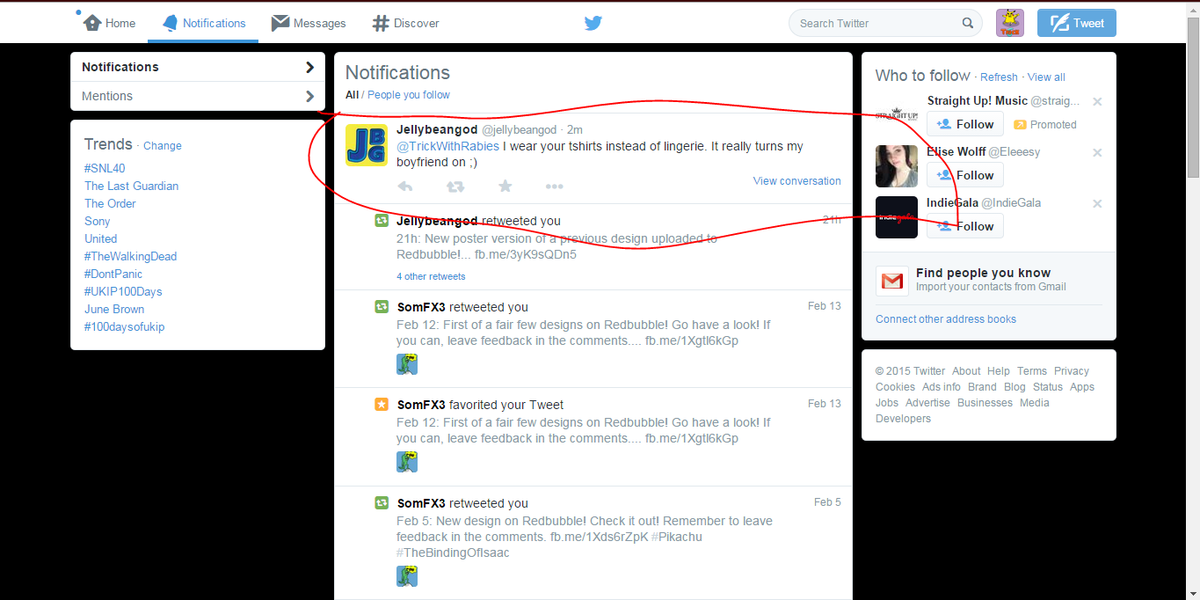1200x600 pixels.
Task: Open the #SNL40 trend
Action: click(105, 168)
